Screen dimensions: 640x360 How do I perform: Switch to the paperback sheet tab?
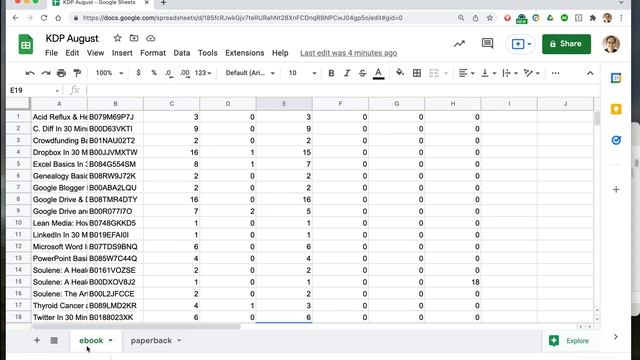(x=151, y=340)
